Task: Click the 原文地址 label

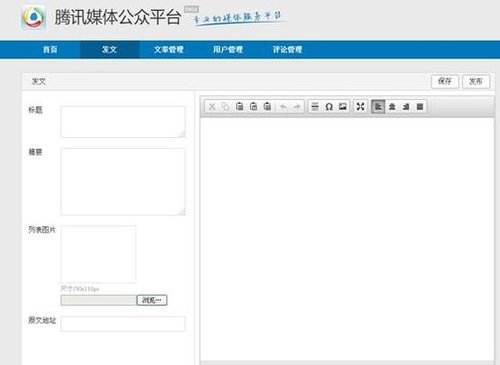Action: [x=42, y=320]
